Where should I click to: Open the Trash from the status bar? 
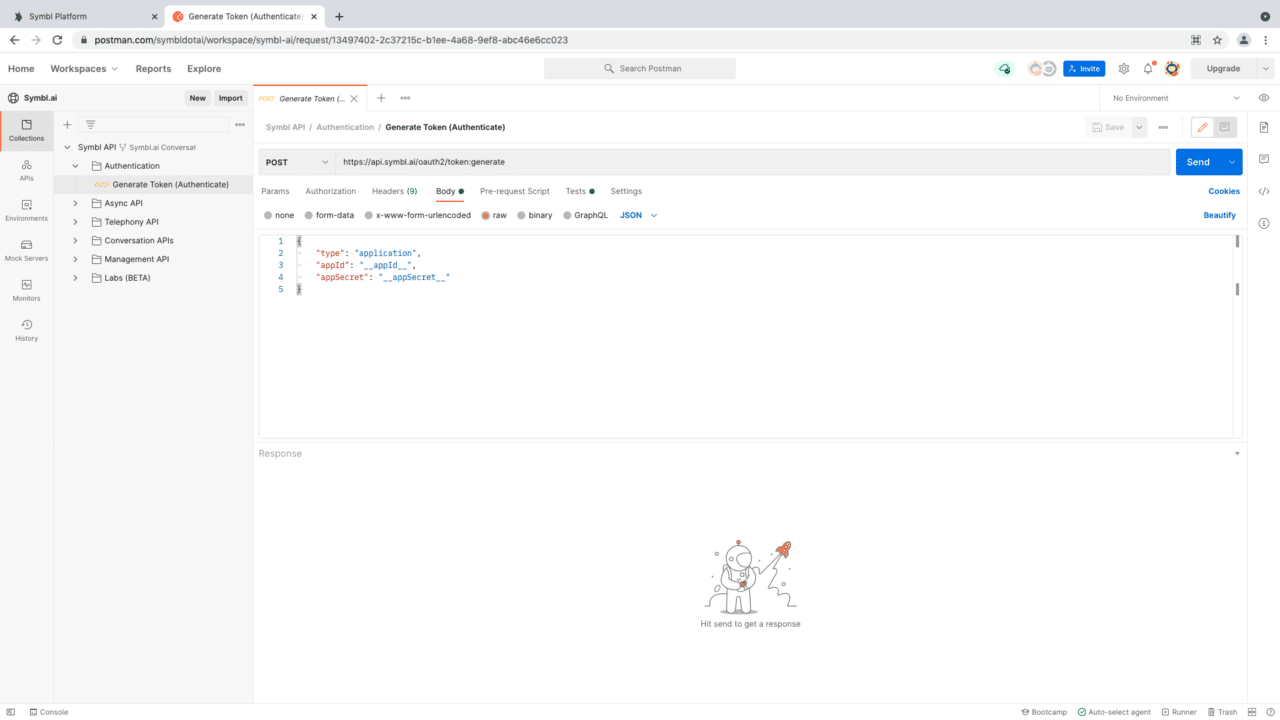(1222, 711)
